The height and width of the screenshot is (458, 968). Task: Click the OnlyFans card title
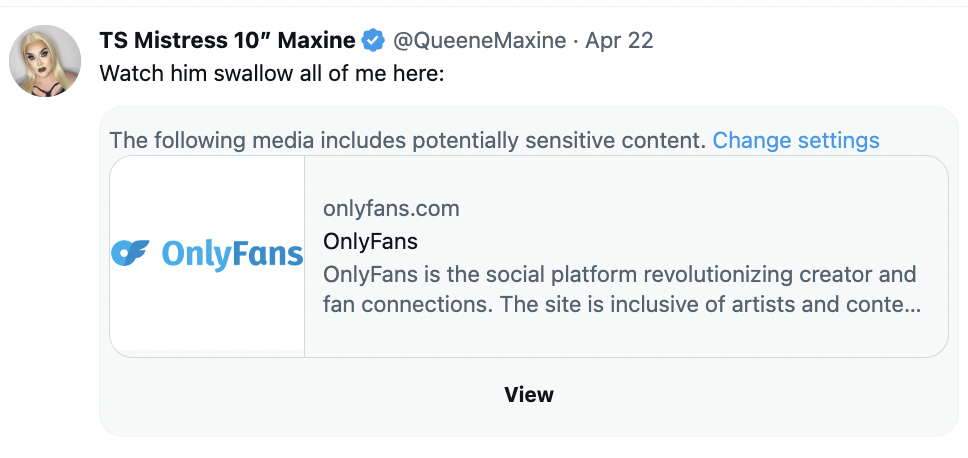pyautogui.click(x=370, y=241)
